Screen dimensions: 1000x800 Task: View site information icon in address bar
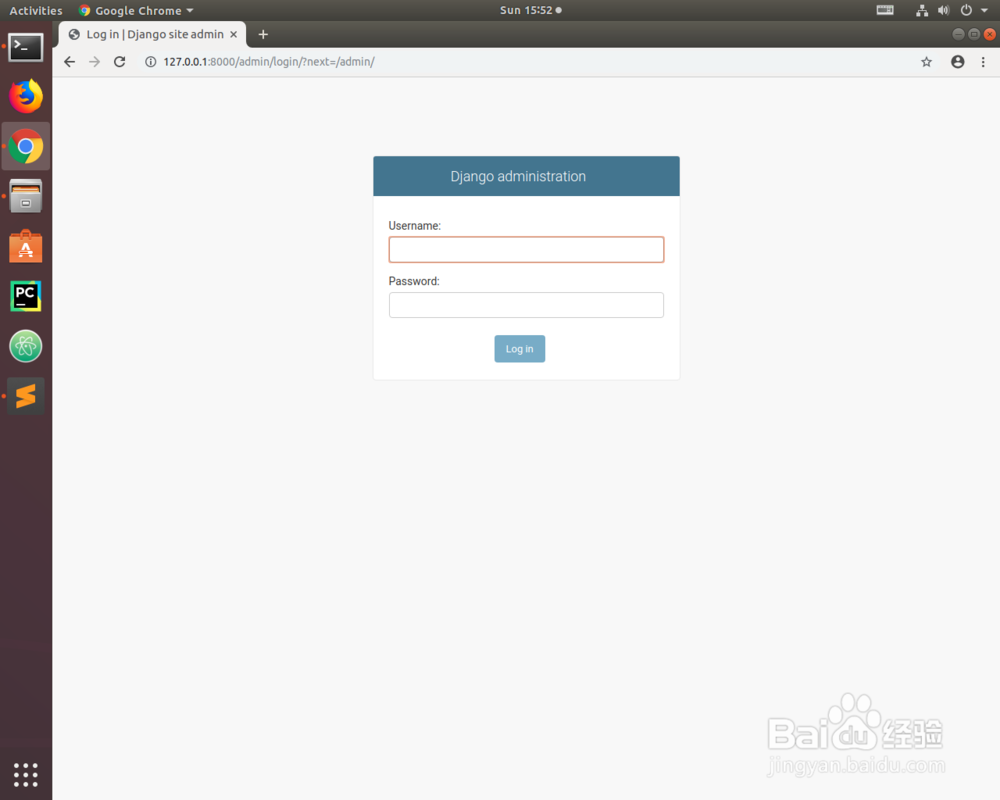pyautogui.click(x=151, y=62)
